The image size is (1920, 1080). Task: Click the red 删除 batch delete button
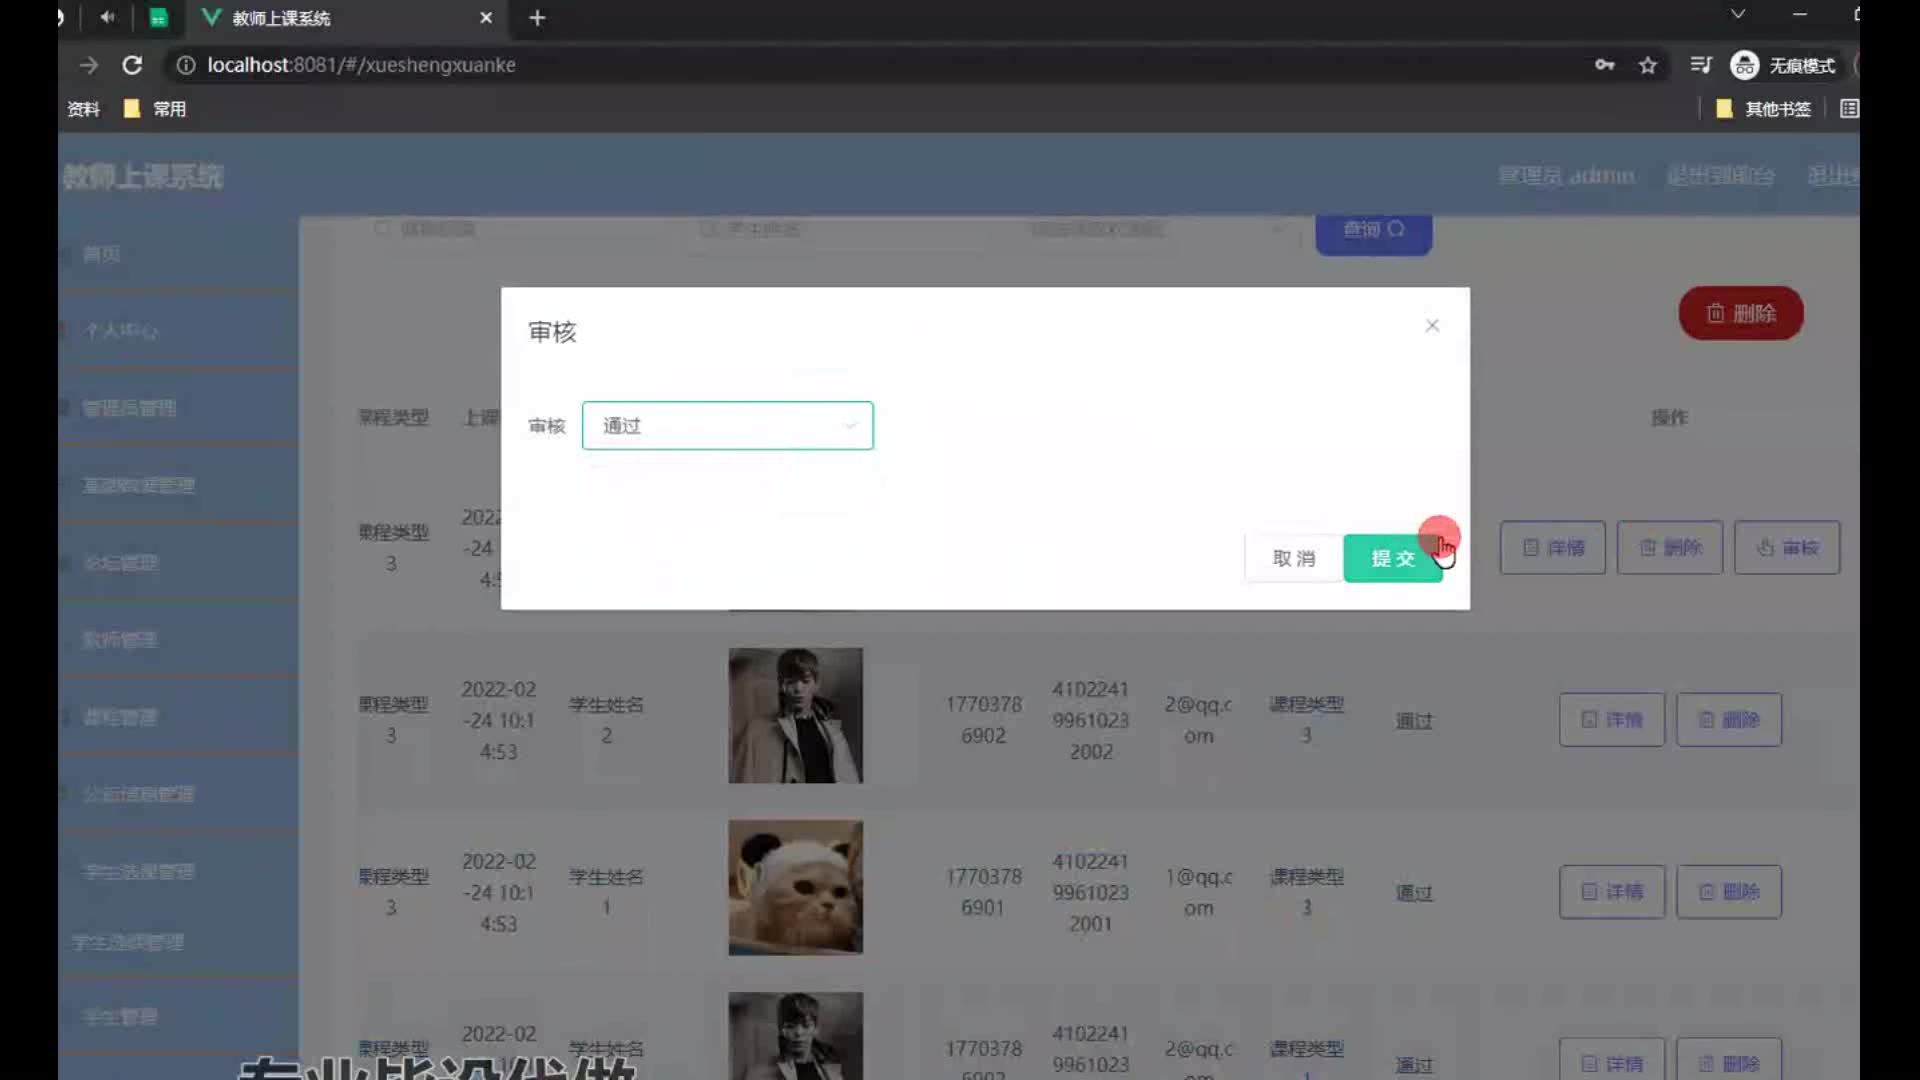[1741, 313]
